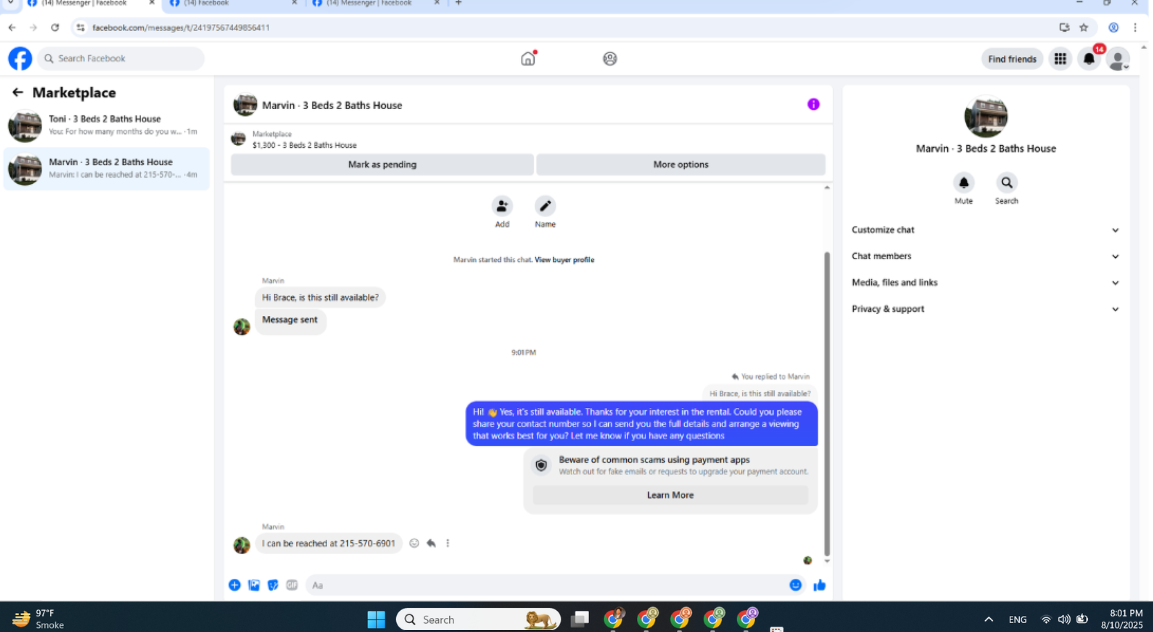Click 'Hi Brace, is this still available?' bubble
This screenshot has width=1153, height=632.
pos(320,297)
